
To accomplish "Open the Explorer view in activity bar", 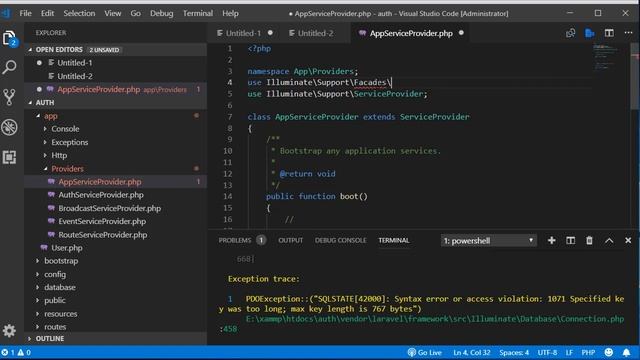I will [9, 38].
